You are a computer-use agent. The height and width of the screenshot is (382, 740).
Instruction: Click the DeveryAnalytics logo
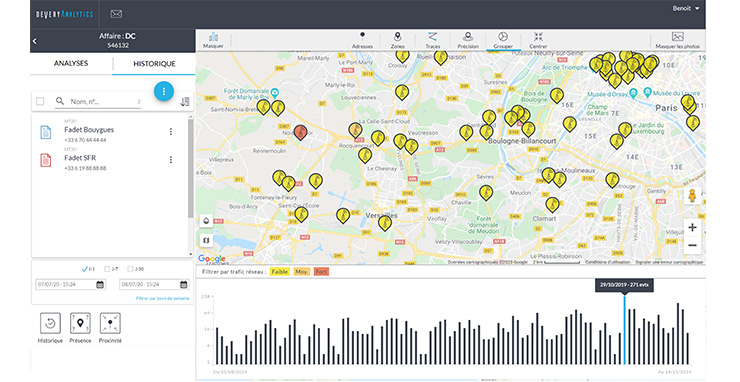tap(65, 14)
